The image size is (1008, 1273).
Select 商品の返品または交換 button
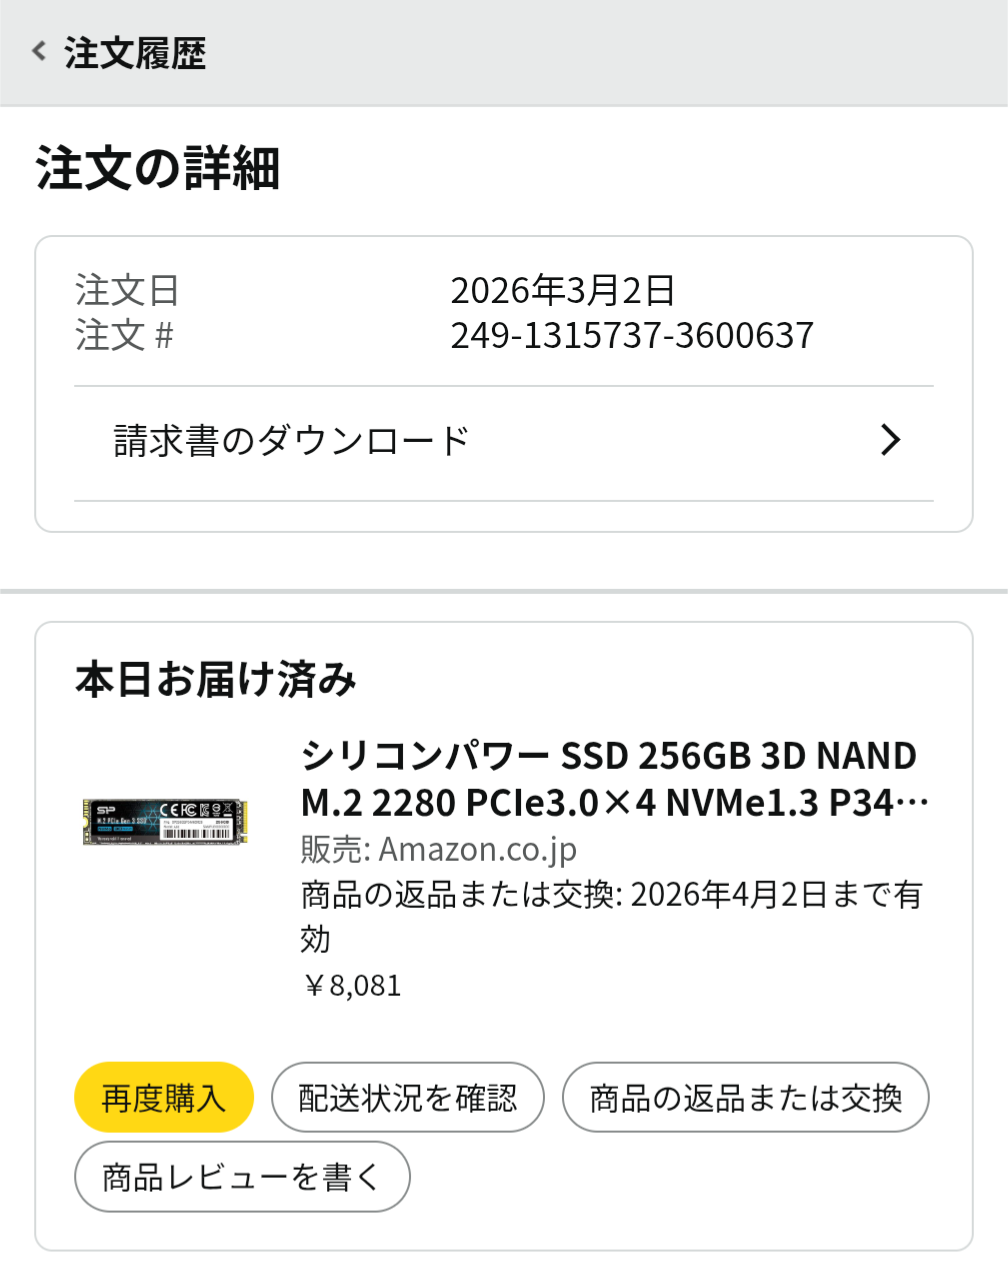[745, 1097]
